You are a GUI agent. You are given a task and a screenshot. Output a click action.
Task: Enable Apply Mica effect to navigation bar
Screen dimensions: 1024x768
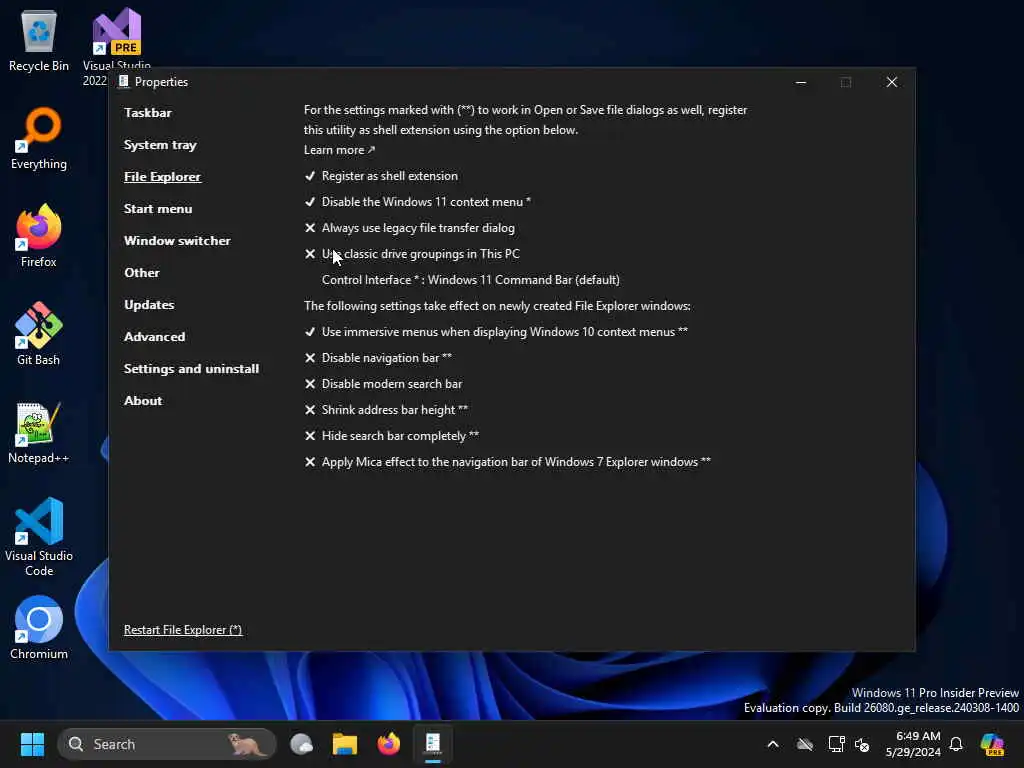[x=507, y=462]
